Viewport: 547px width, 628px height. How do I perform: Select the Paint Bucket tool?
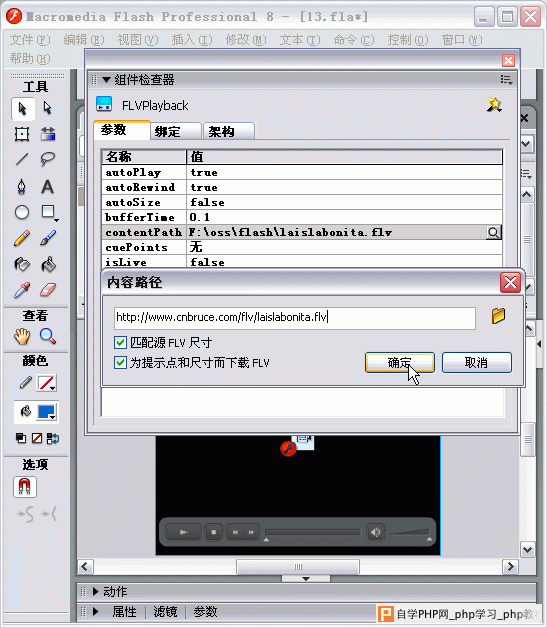[x=48, y=264]
